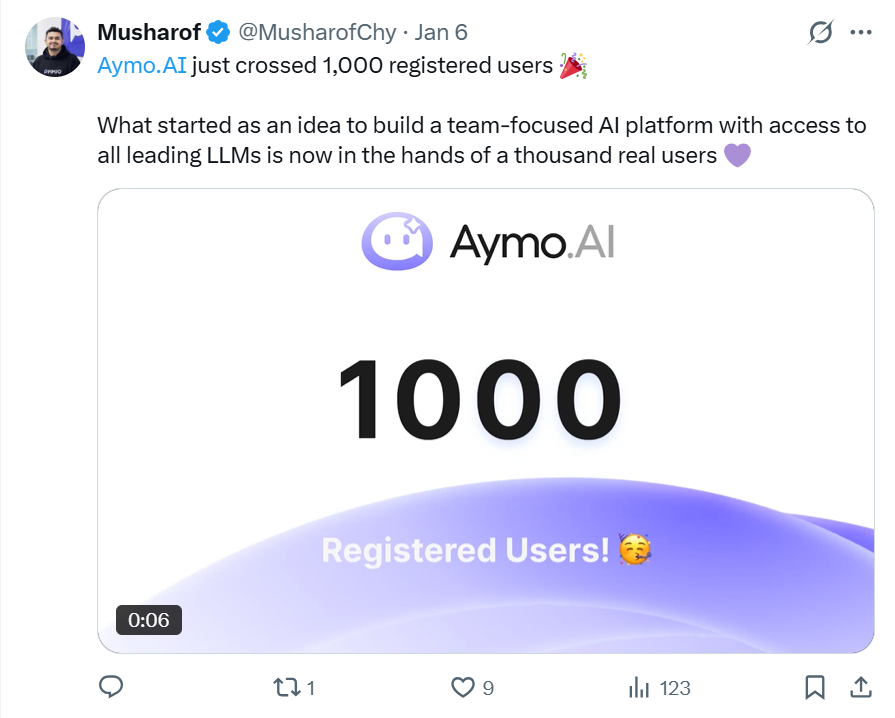Click the 0:06 video duration badge
Viewport: 895px width, 718px height.
coord(148,620)
